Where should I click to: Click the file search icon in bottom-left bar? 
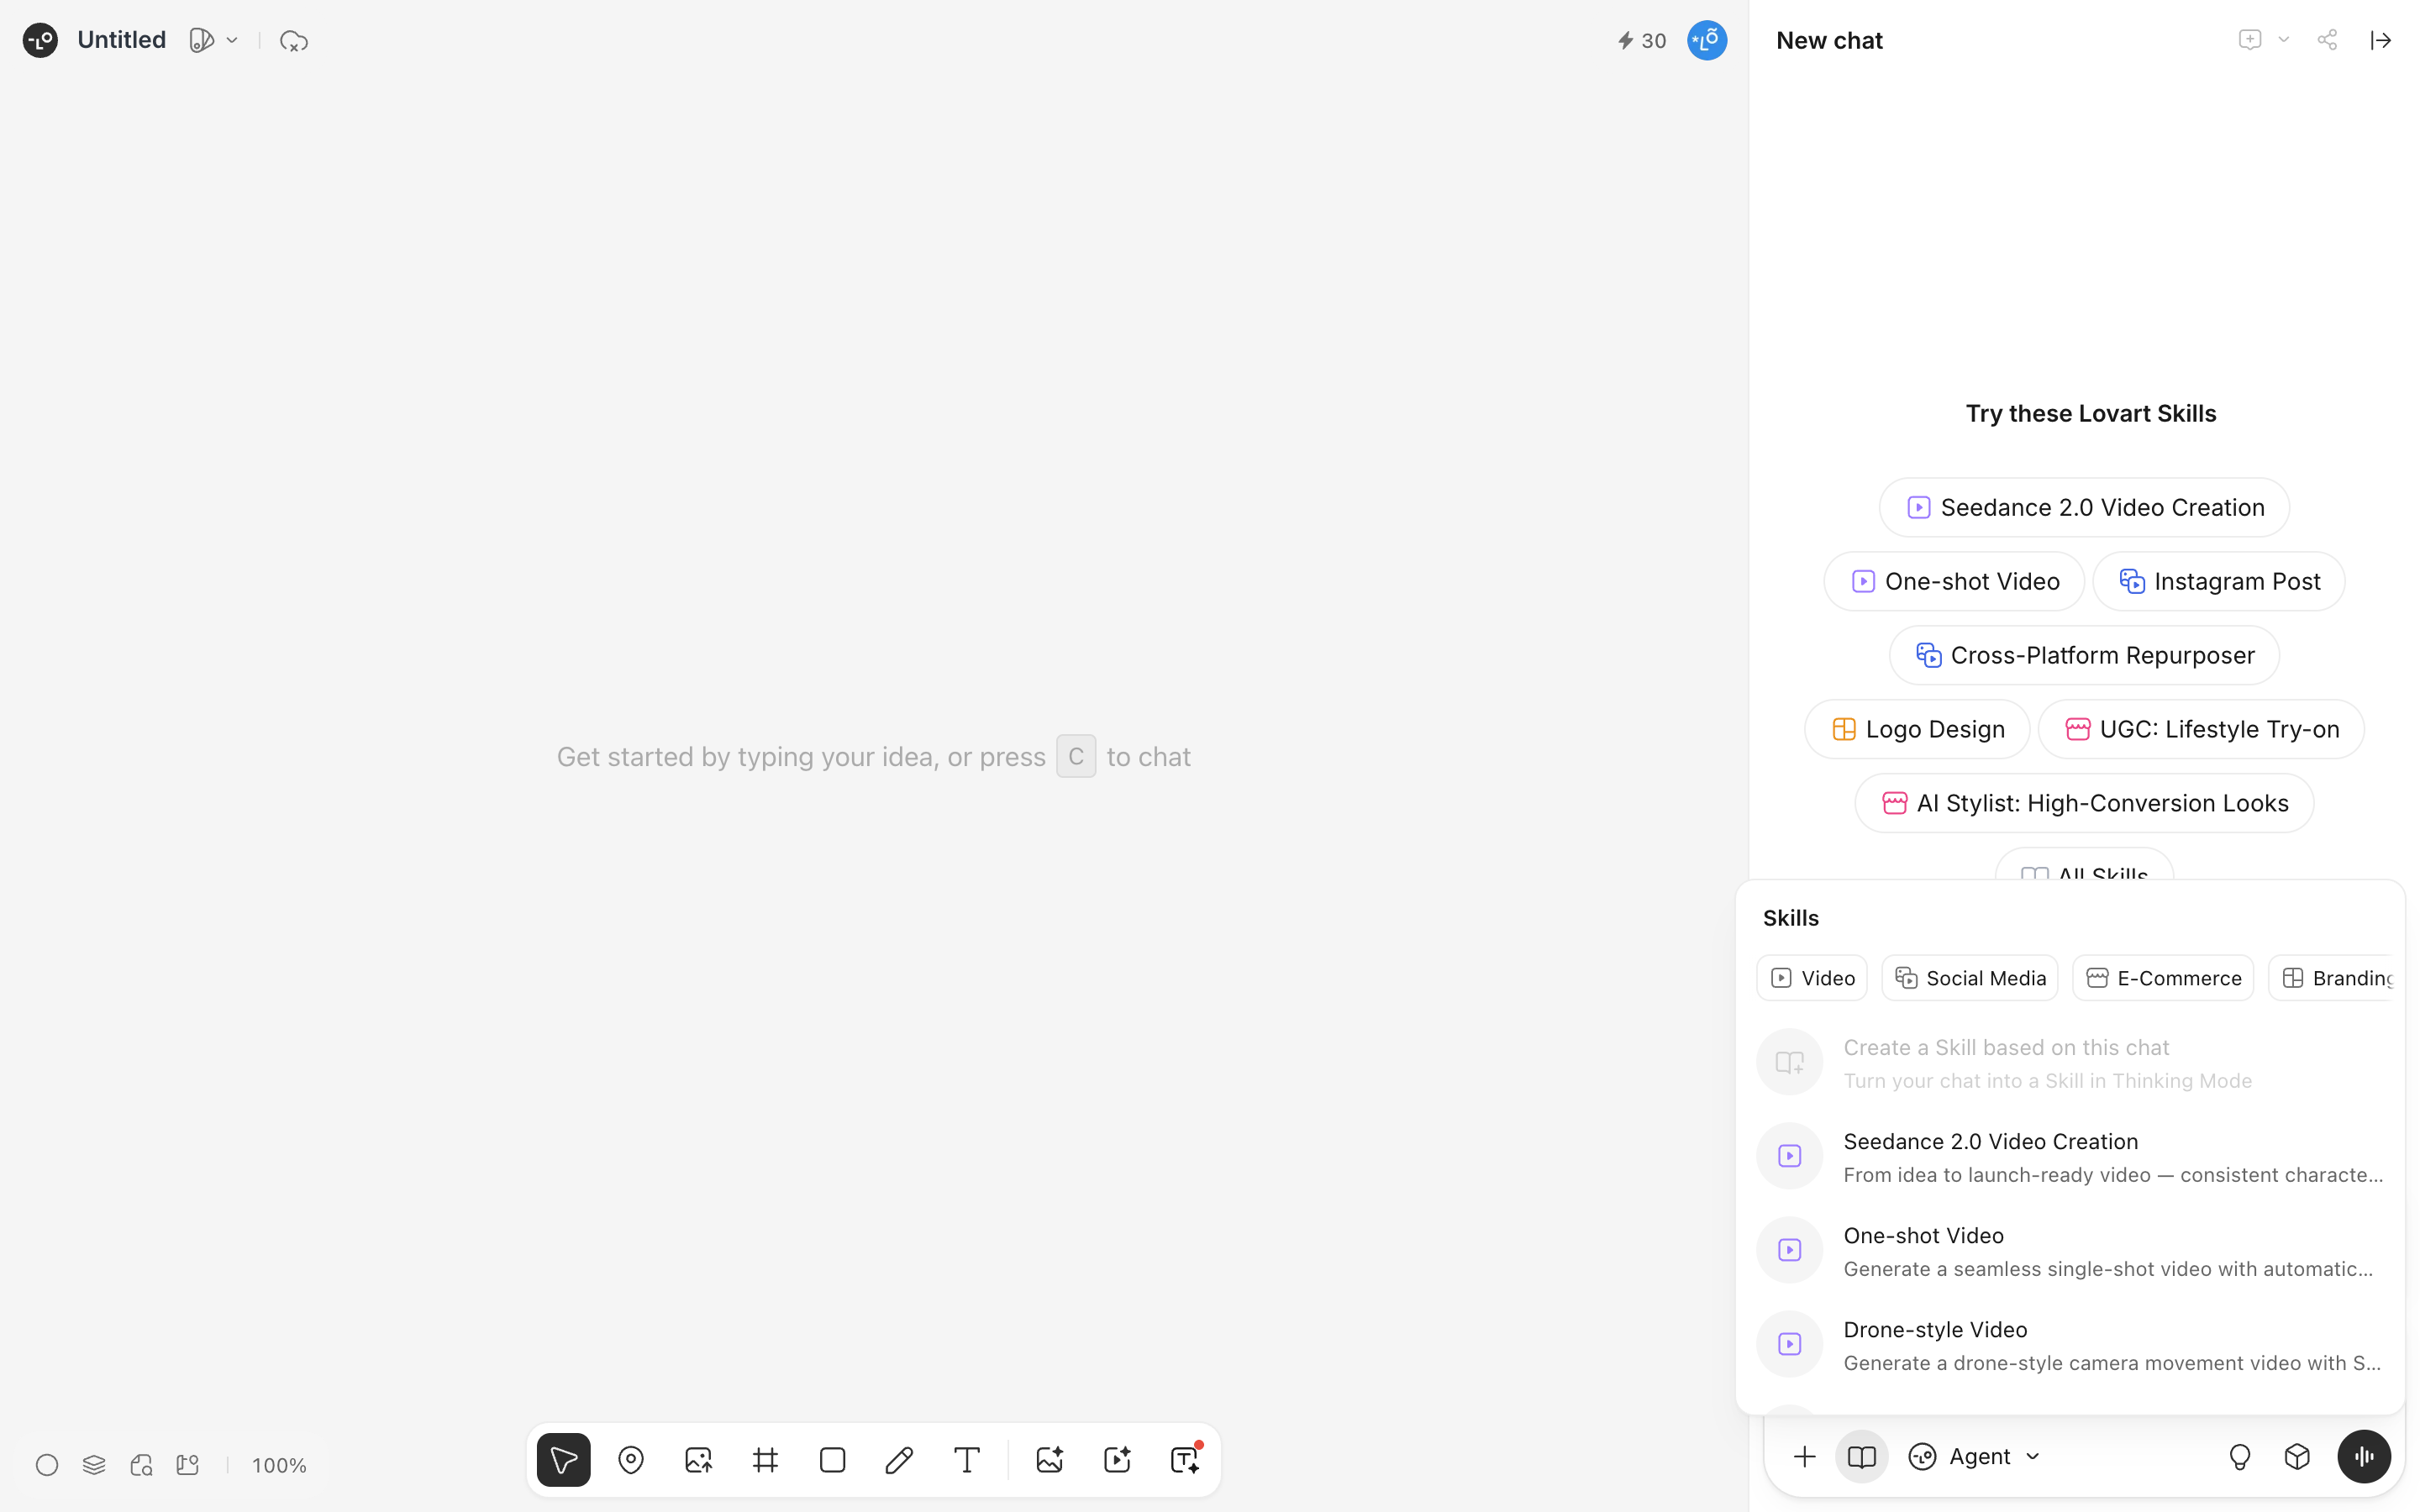coord(141,1465)
